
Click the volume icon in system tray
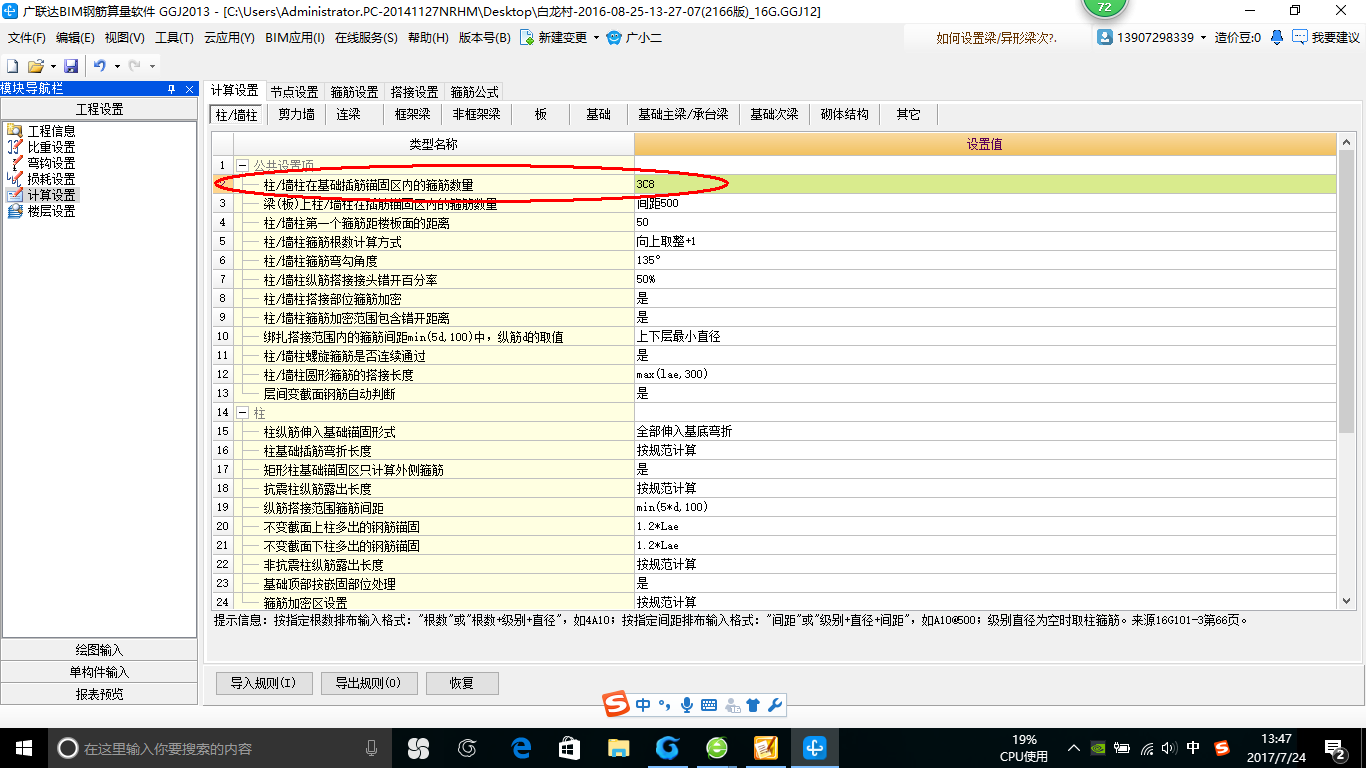point(1169,748)
